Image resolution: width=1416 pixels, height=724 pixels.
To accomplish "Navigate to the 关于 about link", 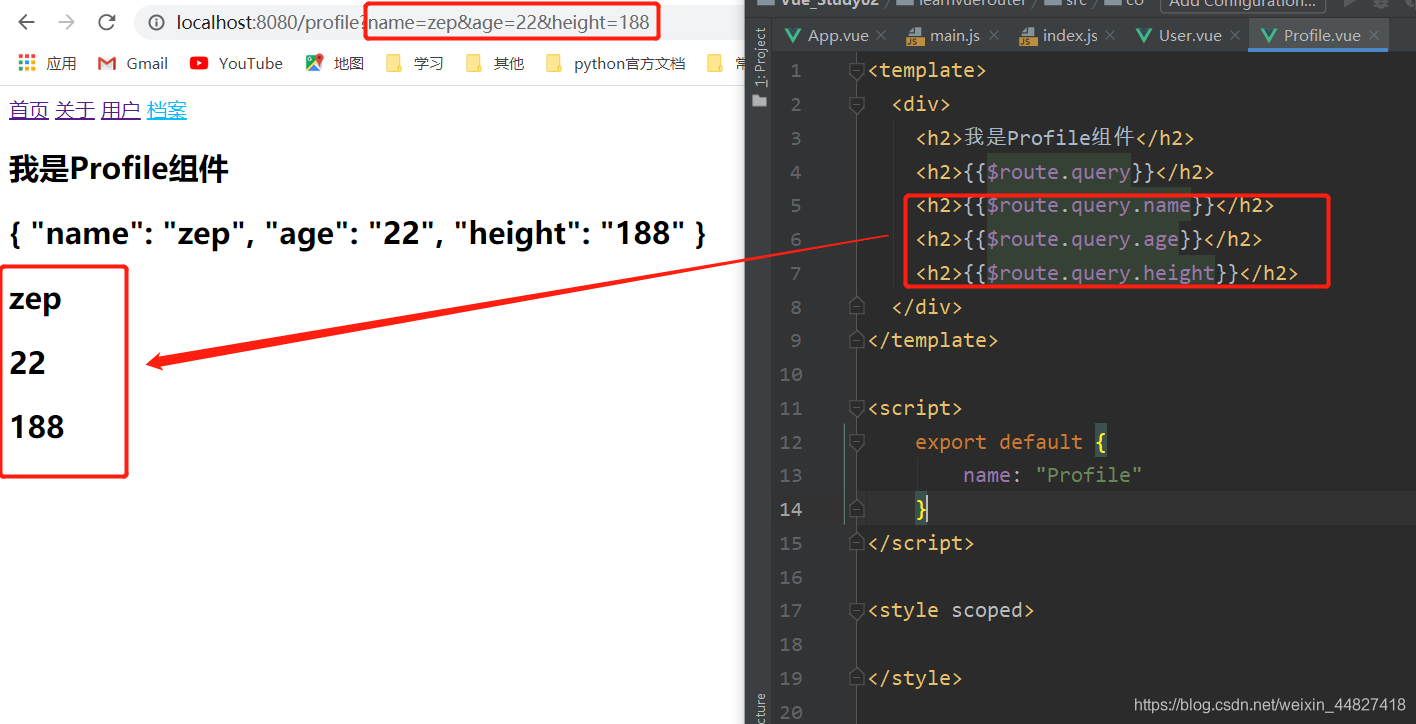I will [x=75, y=110].
